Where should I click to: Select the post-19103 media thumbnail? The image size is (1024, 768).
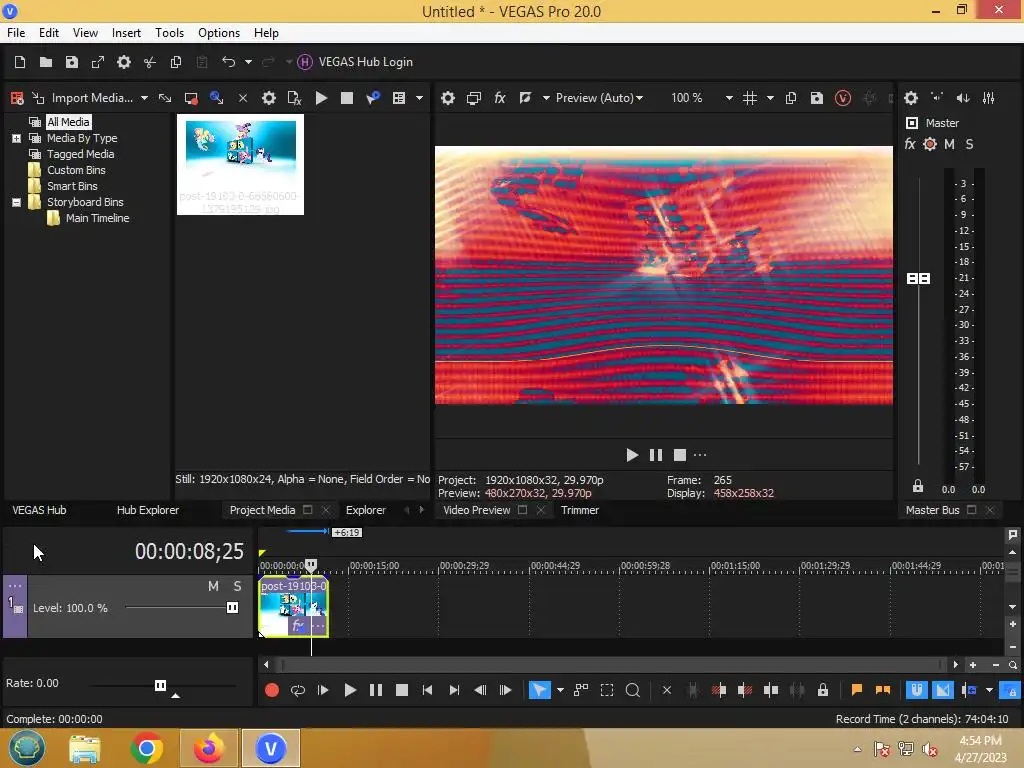(240, 165)
